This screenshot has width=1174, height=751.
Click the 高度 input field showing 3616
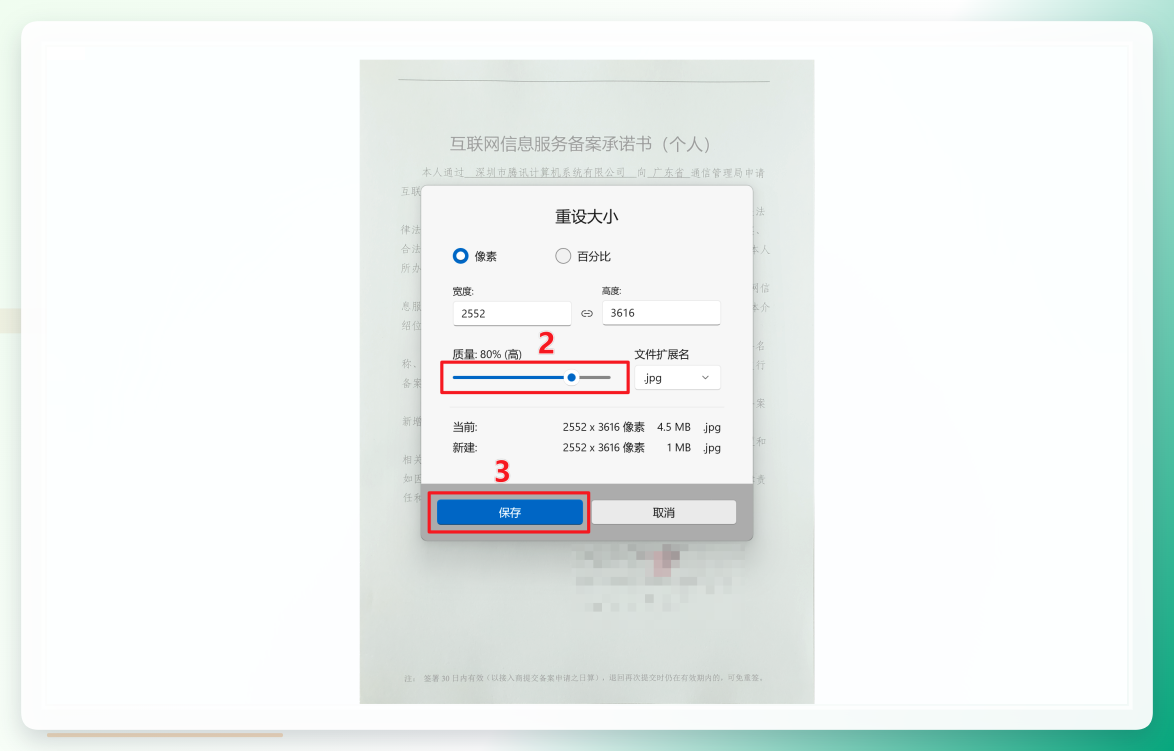[x=661, y=313]
